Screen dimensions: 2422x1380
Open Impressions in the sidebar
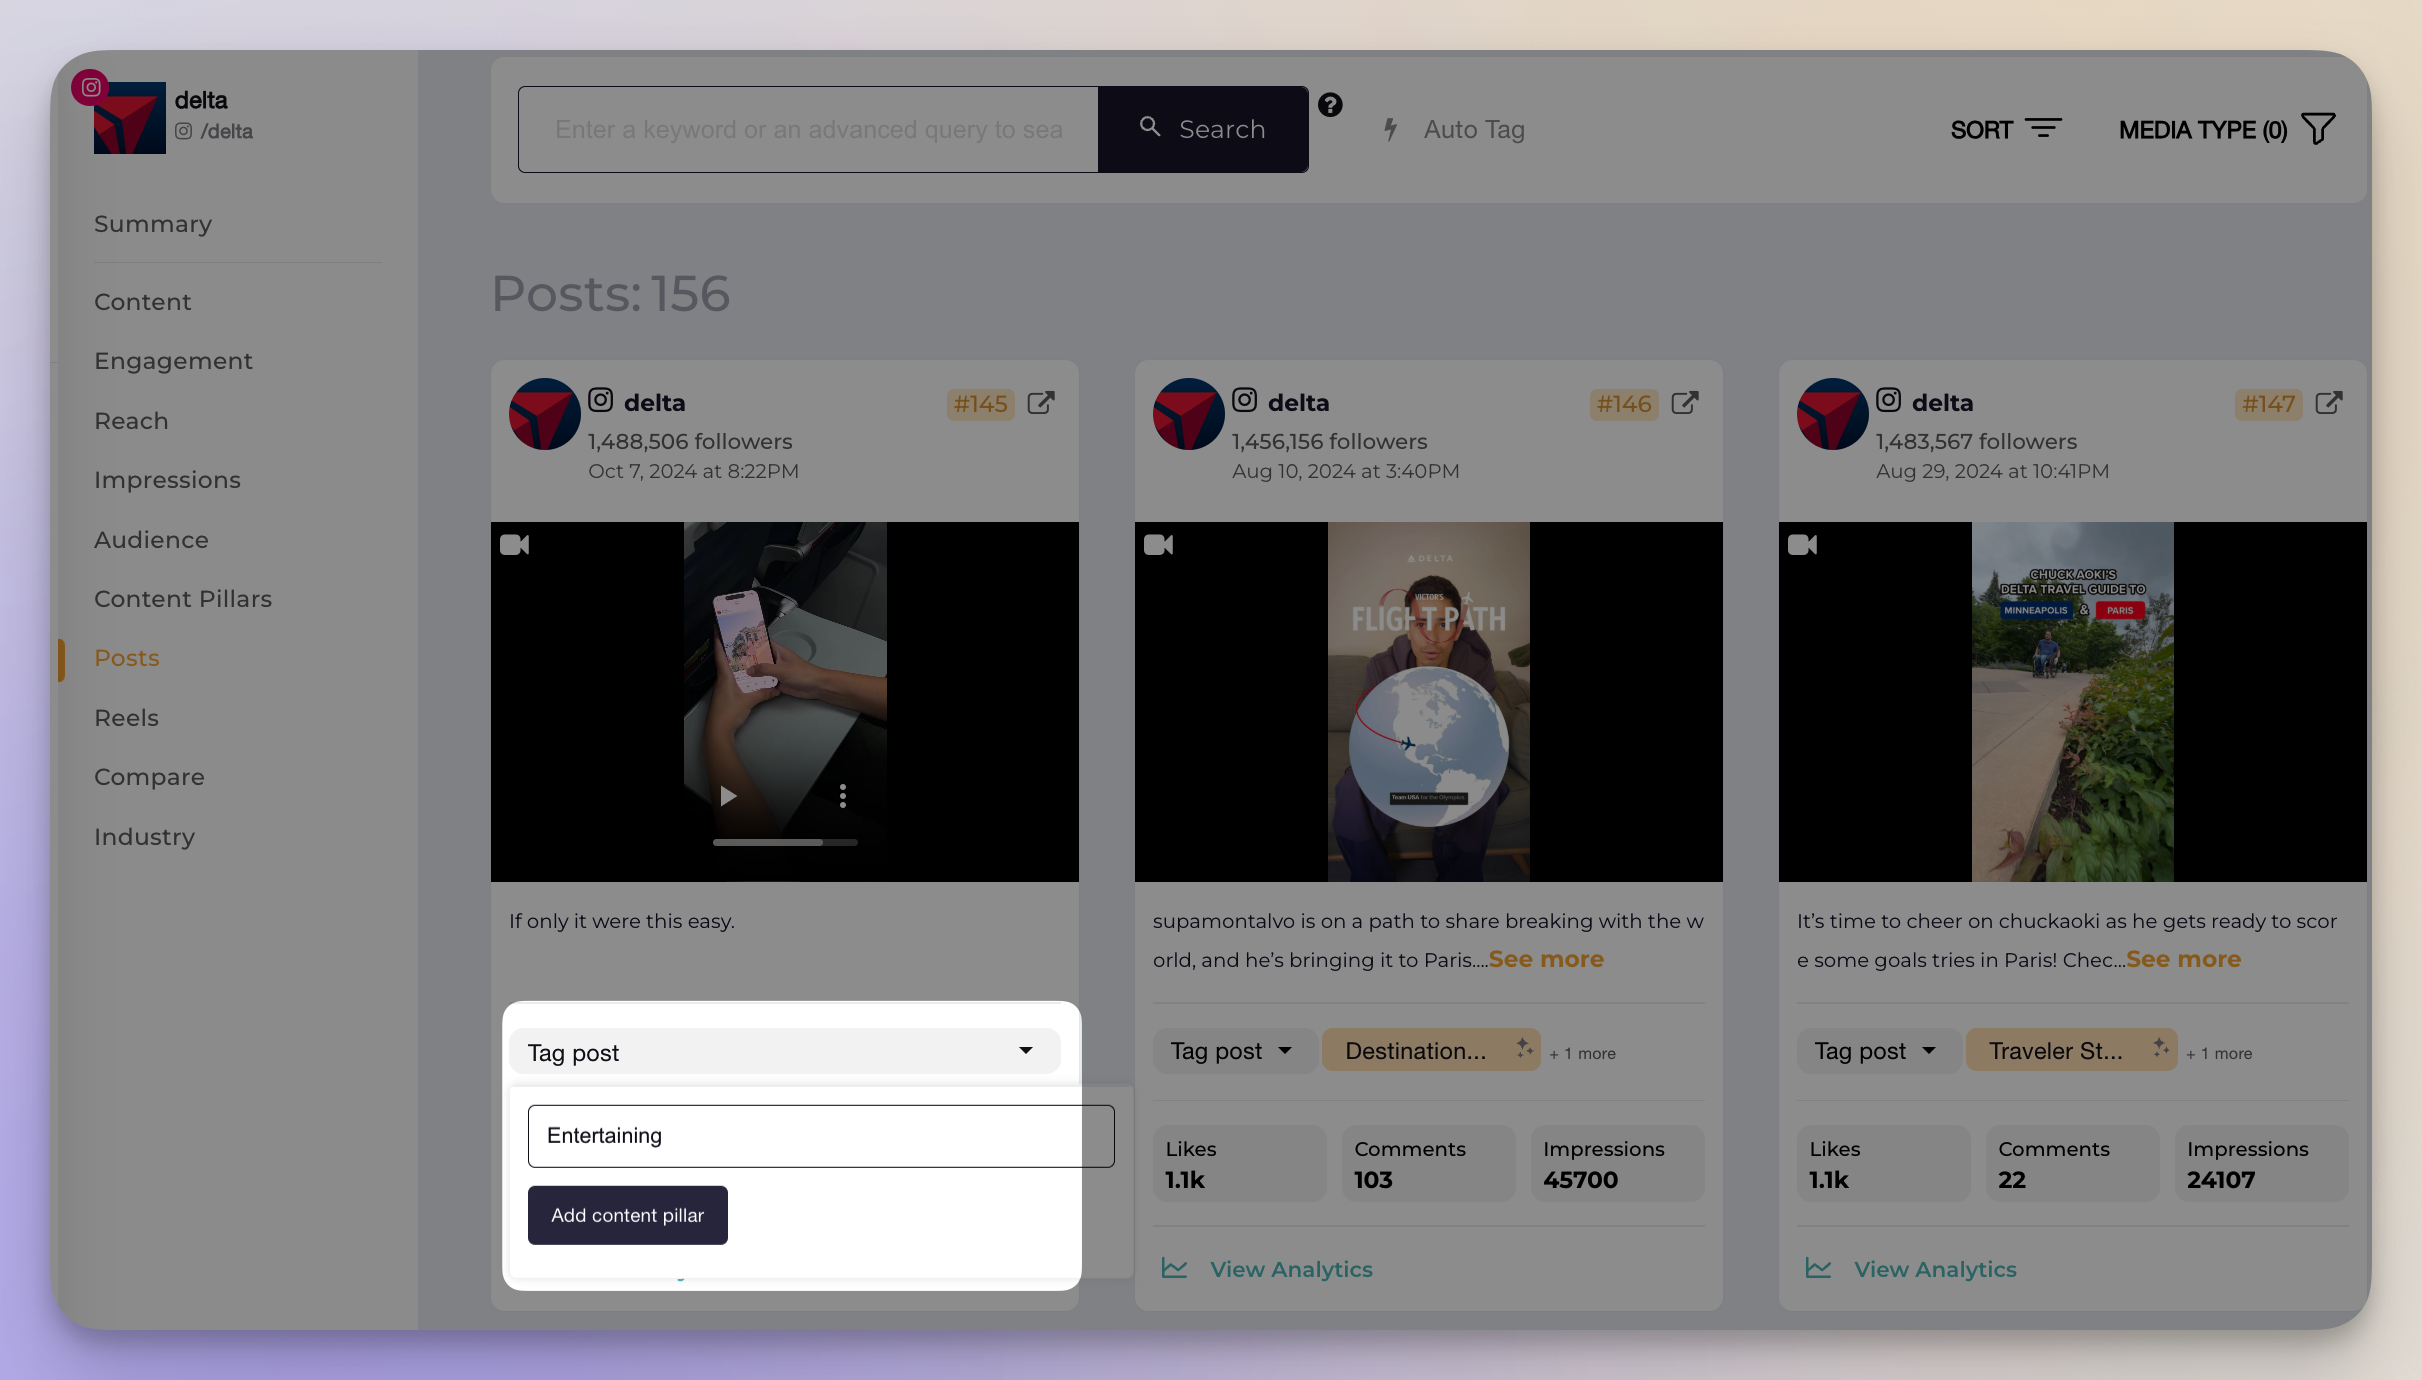(x=167, y=480)
